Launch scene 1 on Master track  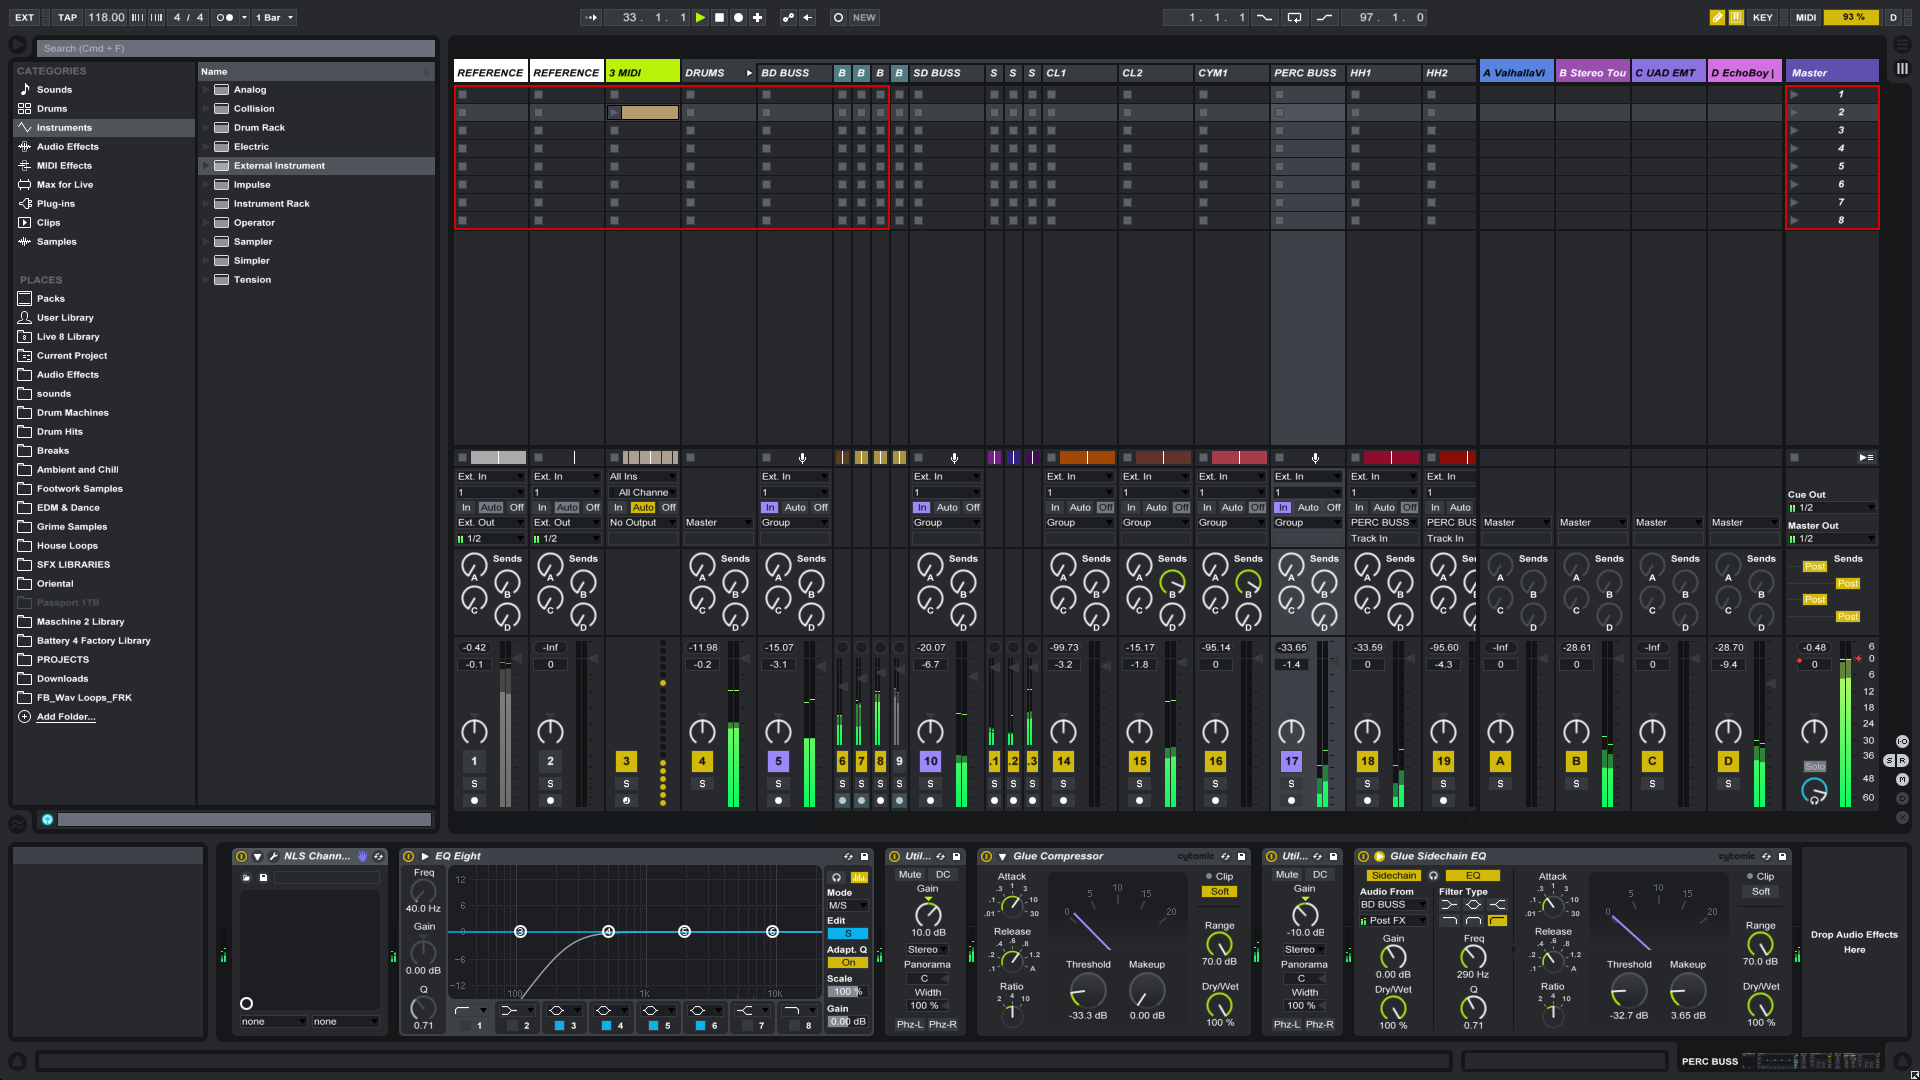[1795, 94]
